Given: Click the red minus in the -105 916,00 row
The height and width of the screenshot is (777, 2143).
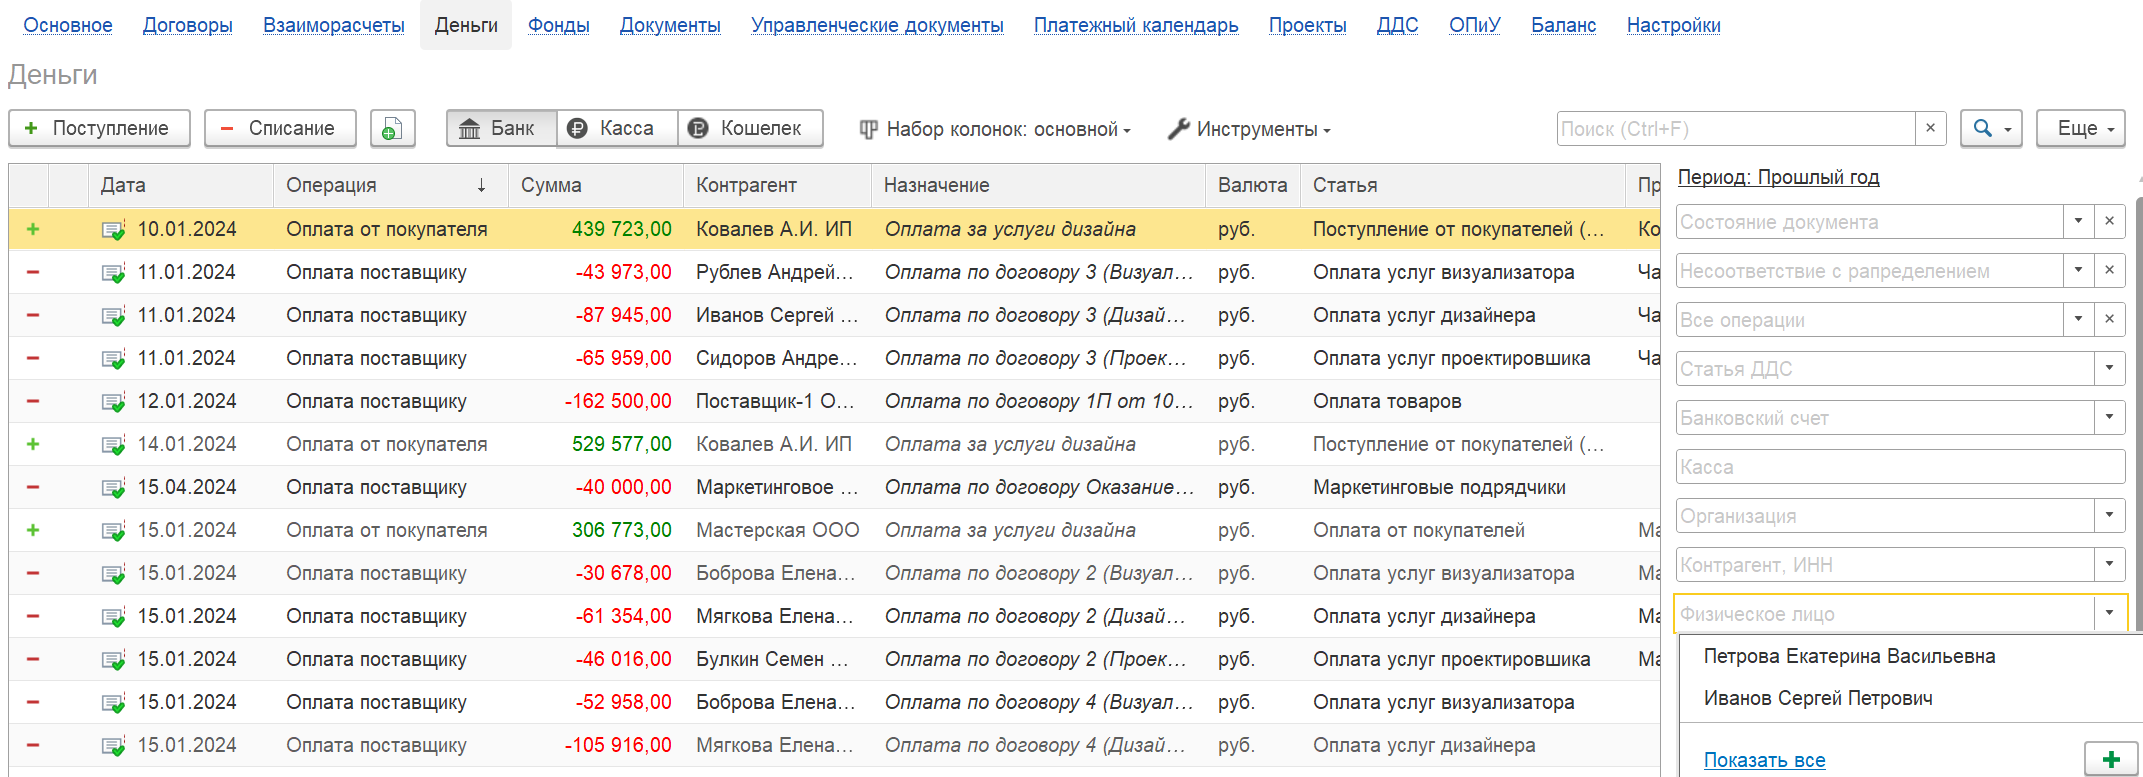Looking at the screenshot, I should [x=33, y=745].
